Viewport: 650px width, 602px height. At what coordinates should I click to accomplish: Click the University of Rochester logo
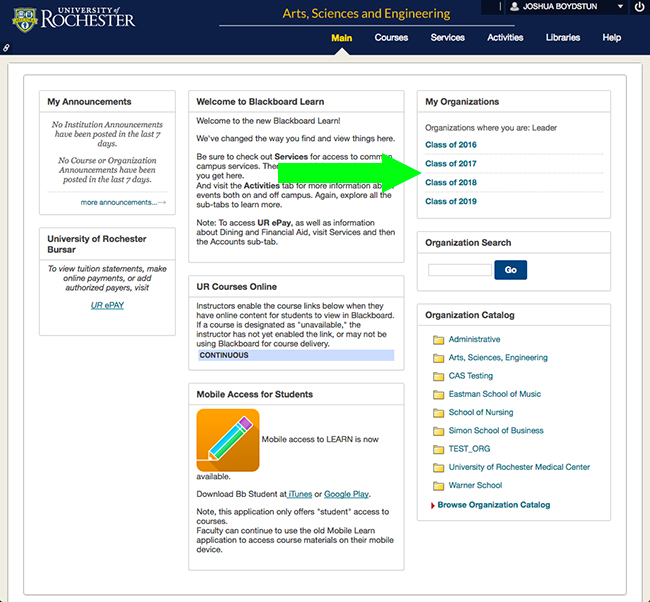[x=73, y=19]
